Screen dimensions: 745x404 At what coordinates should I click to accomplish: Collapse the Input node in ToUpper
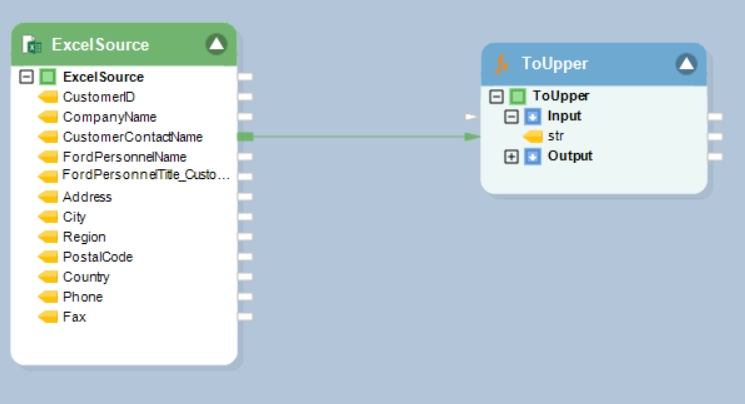point(511,116)
